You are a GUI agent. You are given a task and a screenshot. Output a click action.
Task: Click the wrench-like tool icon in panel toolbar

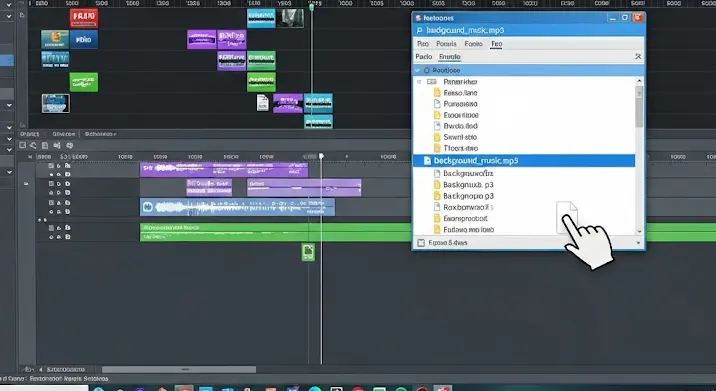33,145
